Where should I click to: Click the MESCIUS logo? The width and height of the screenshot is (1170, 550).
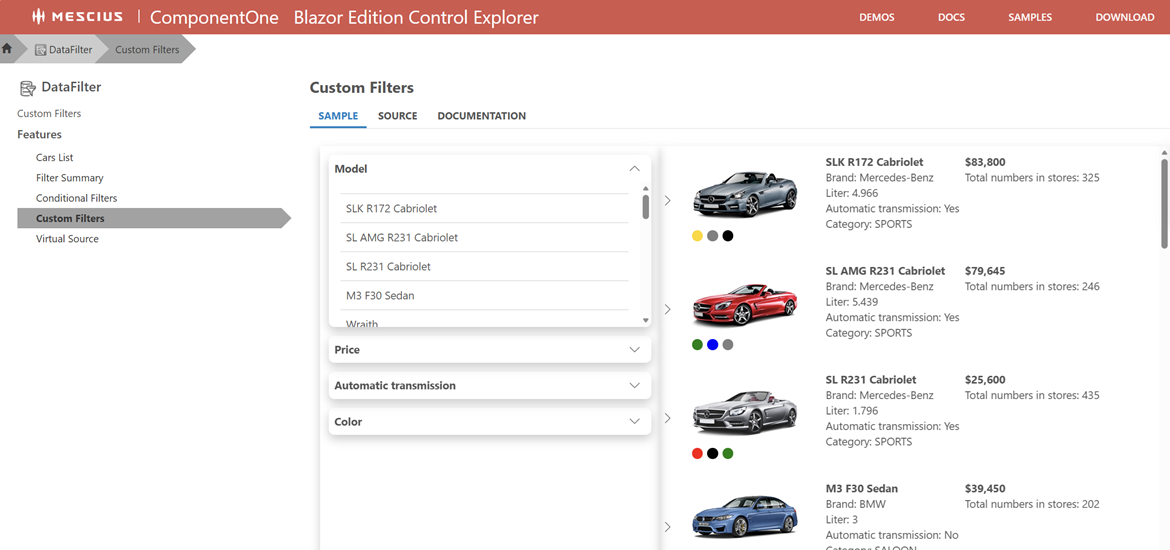(x=77, y=17)
